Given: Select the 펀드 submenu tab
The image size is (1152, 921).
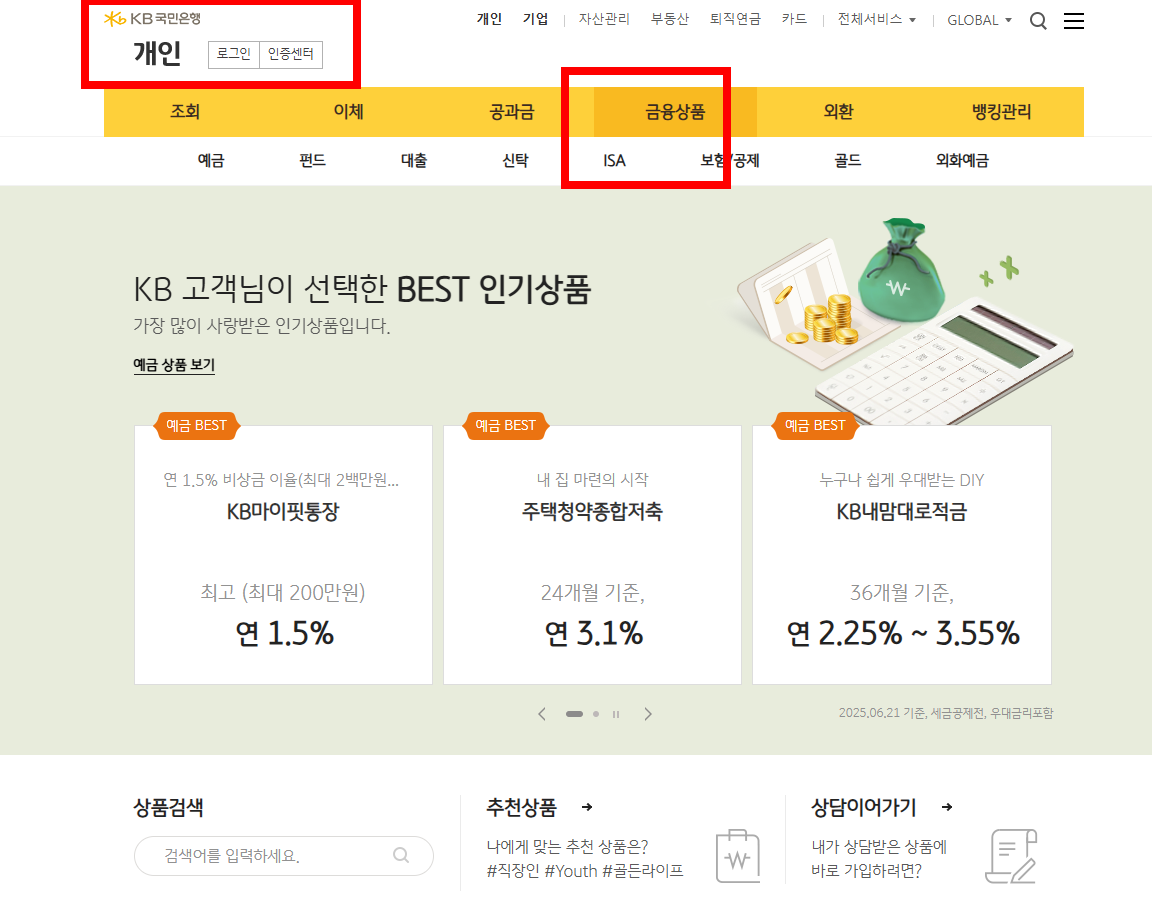Looking at the screenshot, I should [x=312, y=161].
